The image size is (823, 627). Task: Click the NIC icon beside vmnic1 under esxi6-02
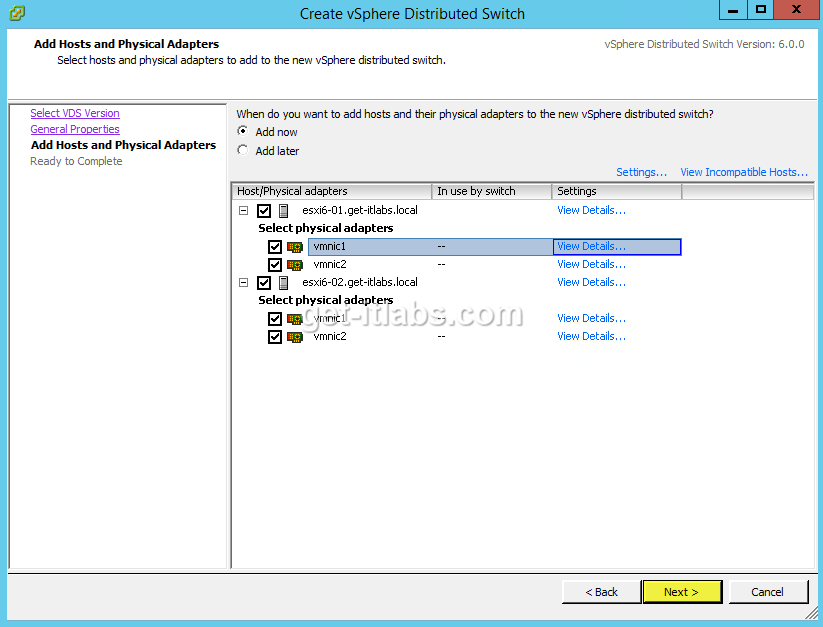tap(296, 318)
